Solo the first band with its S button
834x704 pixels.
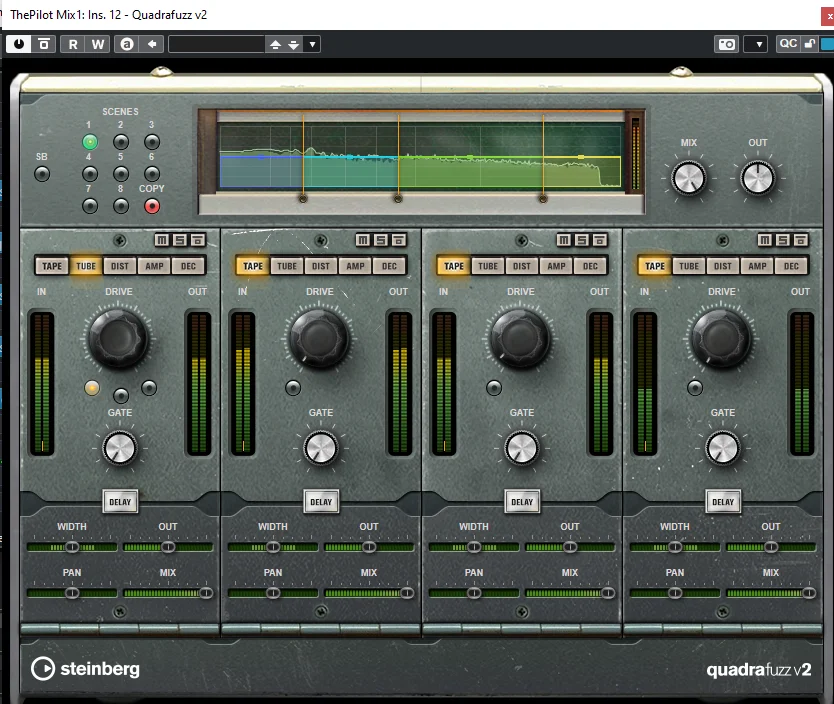click(180, 240)
